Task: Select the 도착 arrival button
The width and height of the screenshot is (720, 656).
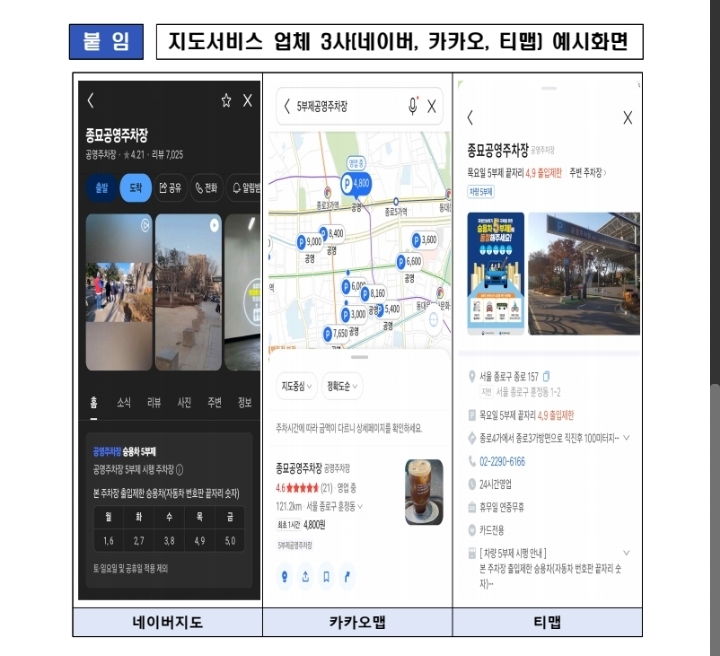Action: [x=135, y=188]
